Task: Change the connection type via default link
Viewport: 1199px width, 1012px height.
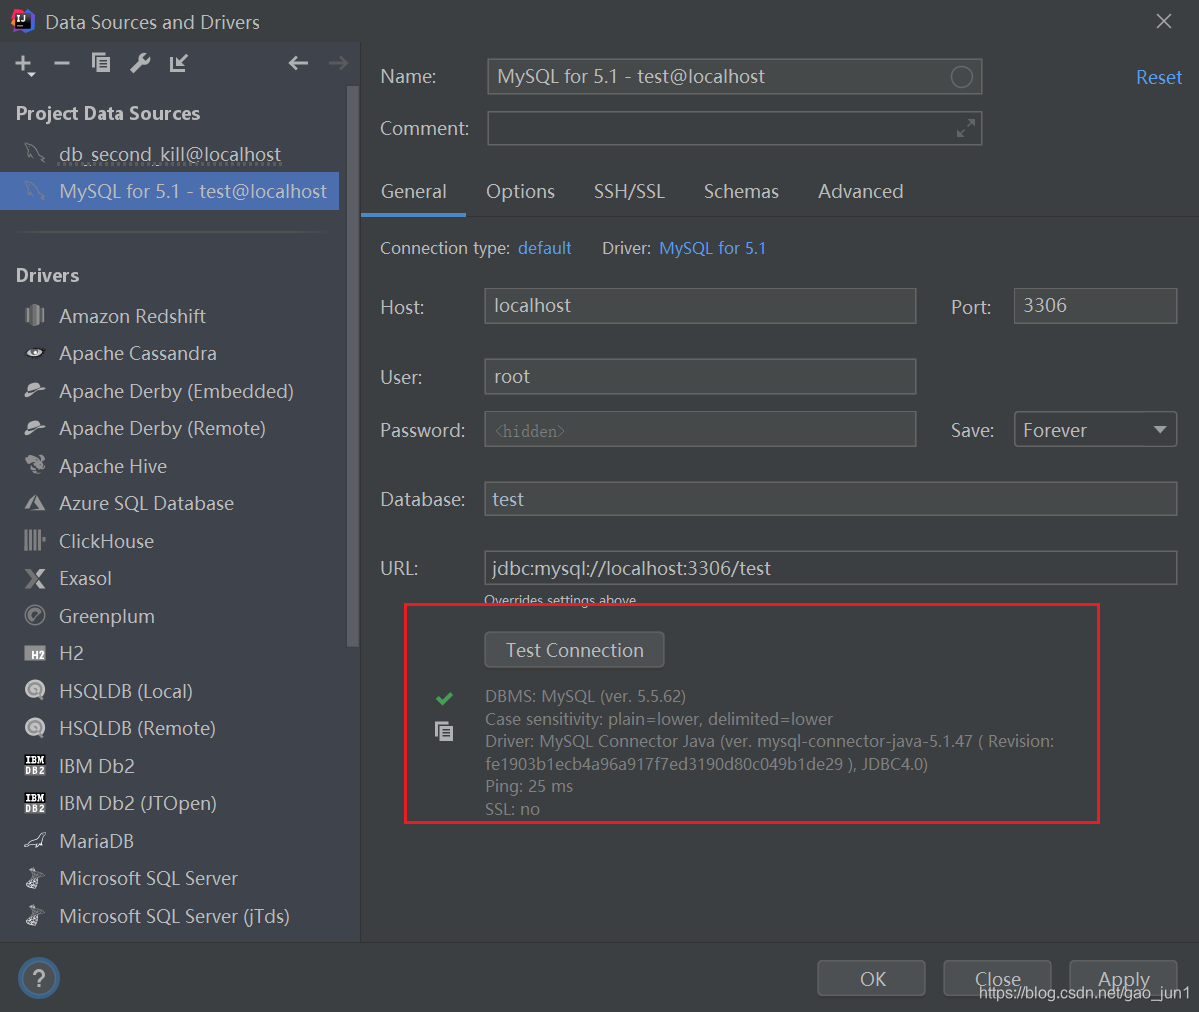Action: [x=544, y=248]
